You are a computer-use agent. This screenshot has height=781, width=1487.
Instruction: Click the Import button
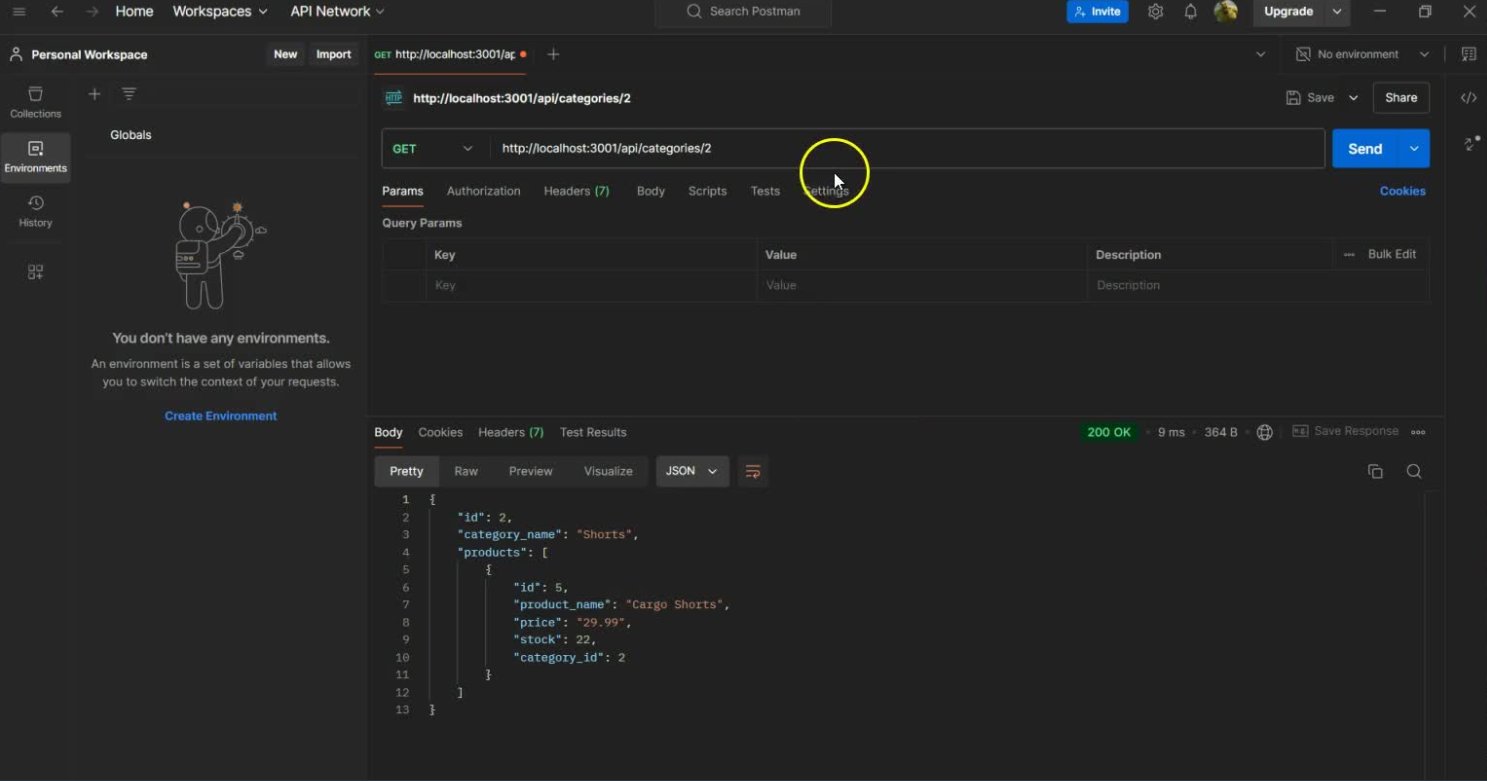(333, 54)
